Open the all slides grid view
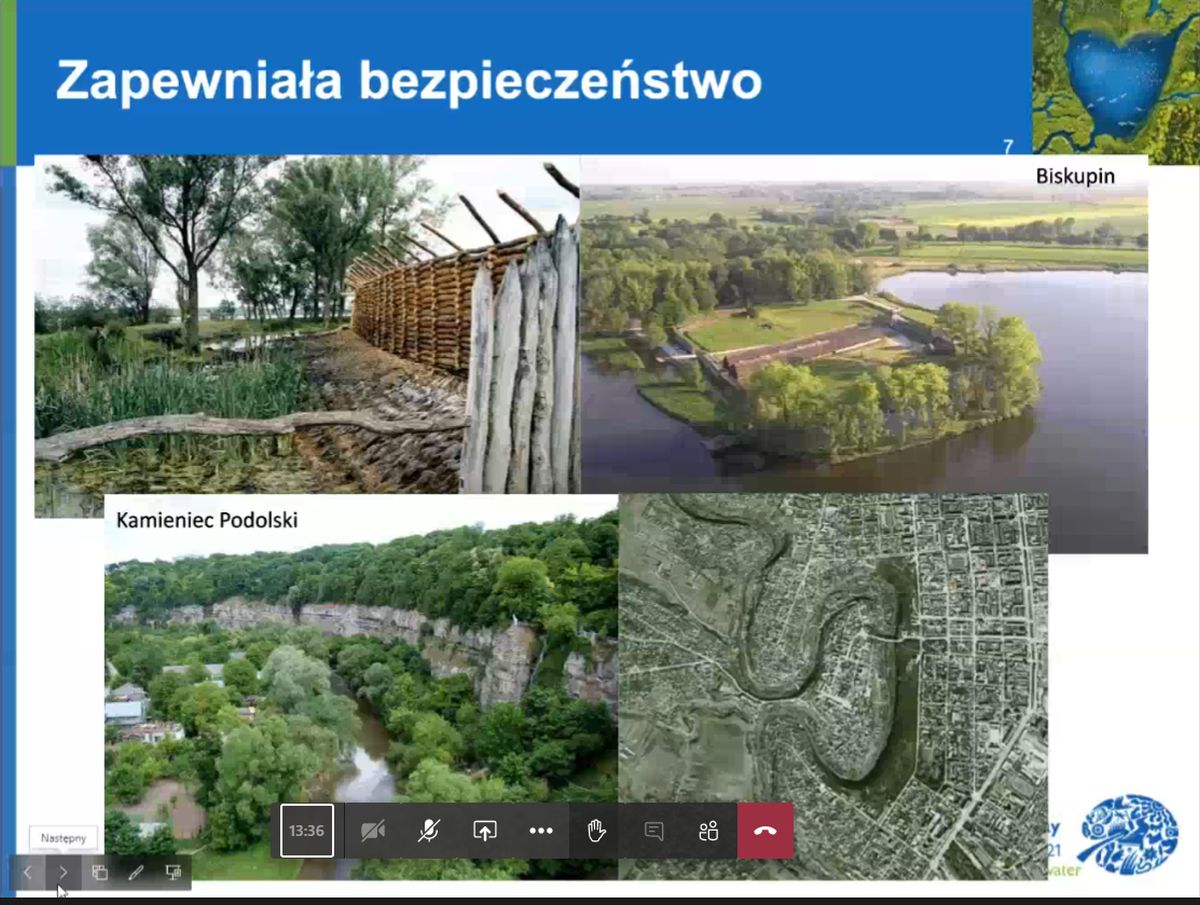The height and width of the screenshot is (905, 1200). tap(100, 872)
